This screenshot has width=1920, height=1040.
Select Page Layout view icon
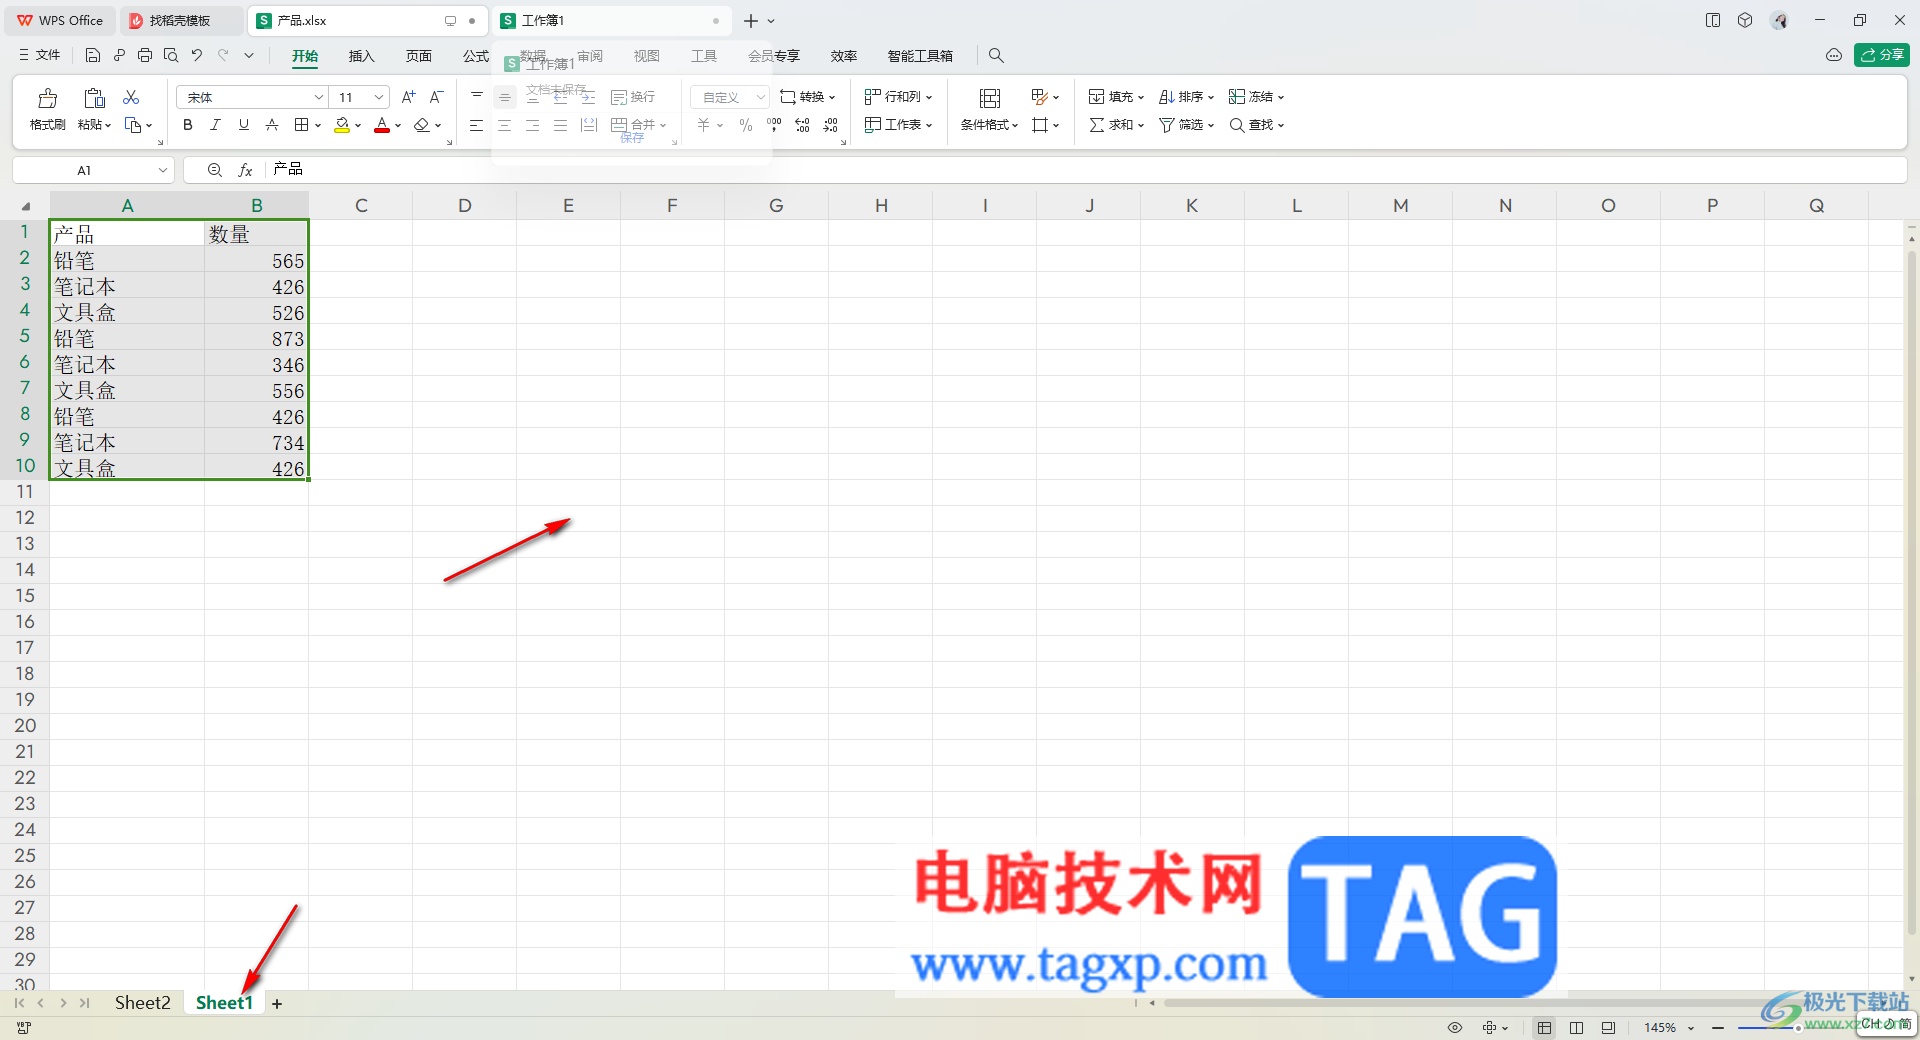(1577, 1027)
